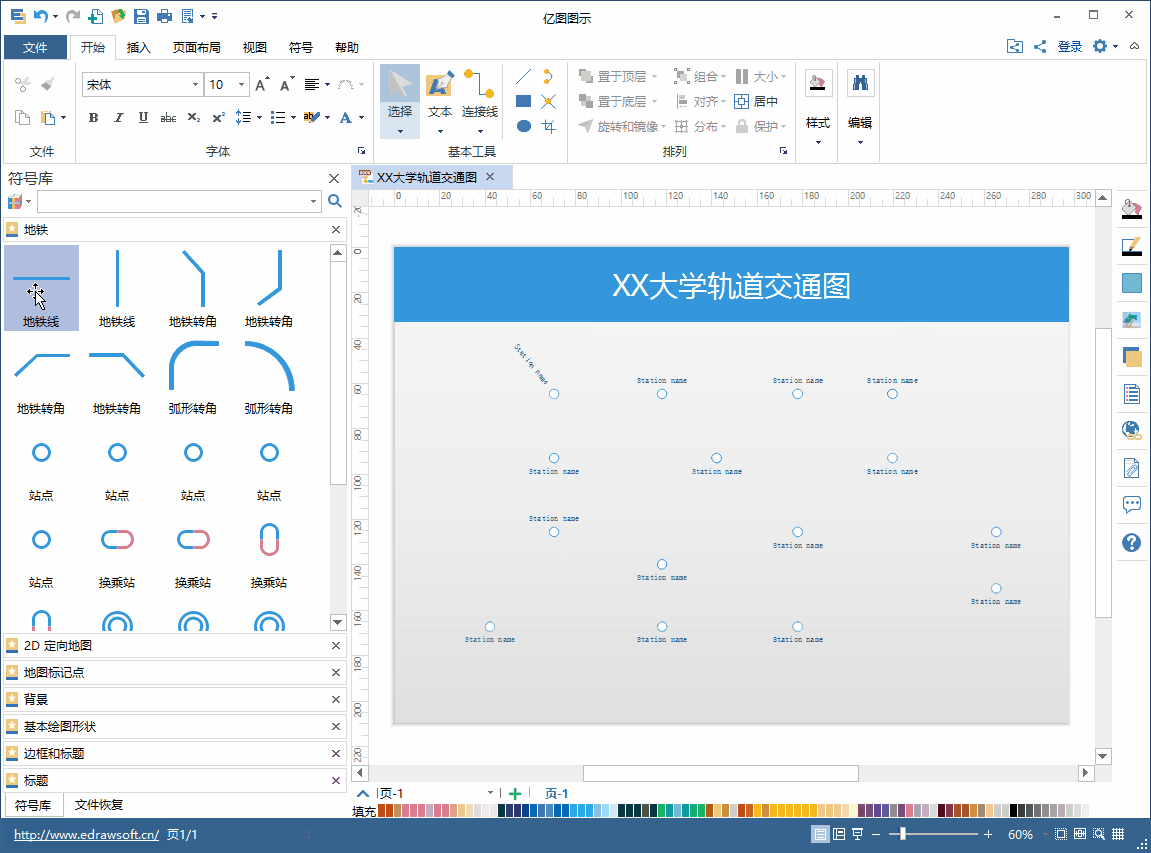Switch to the Page Layout tab
This screenshot has width=1151, height=853.
click(x=196, y=47)
